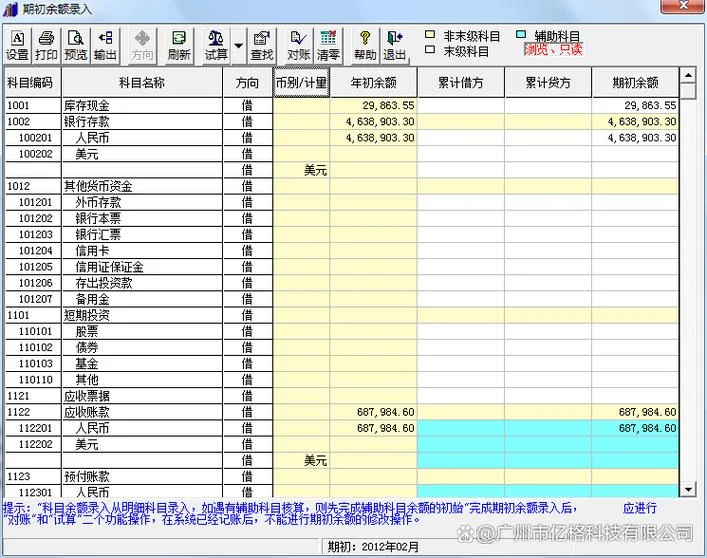Click 年初余额 cell for account 100201
707x558 pixels.
[373, 138]
